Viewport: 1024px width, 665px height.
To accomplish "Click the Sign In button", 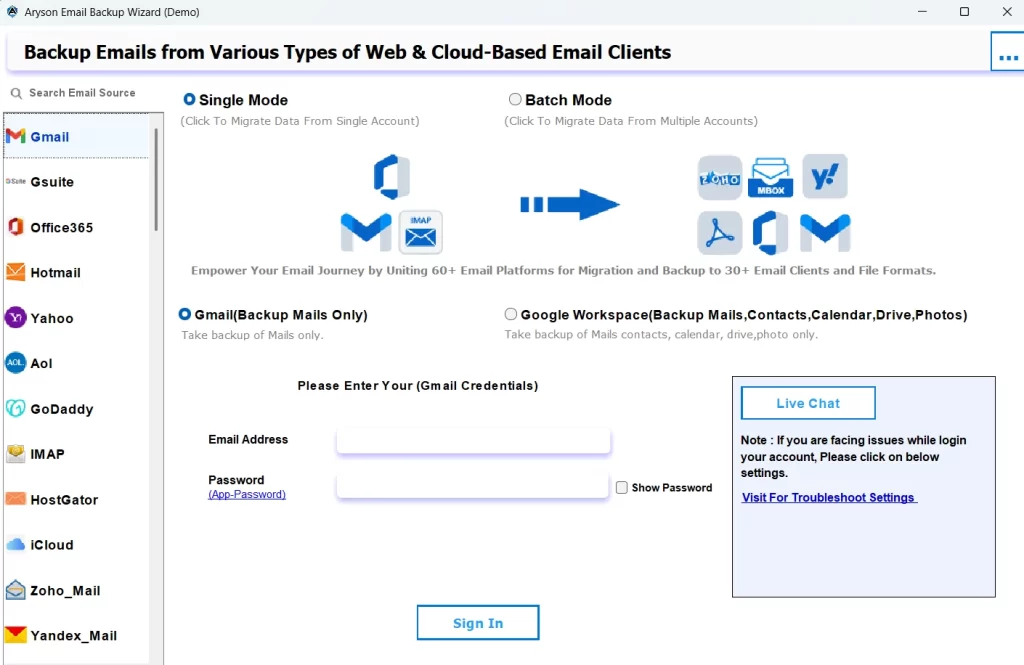I will [477, 622].
